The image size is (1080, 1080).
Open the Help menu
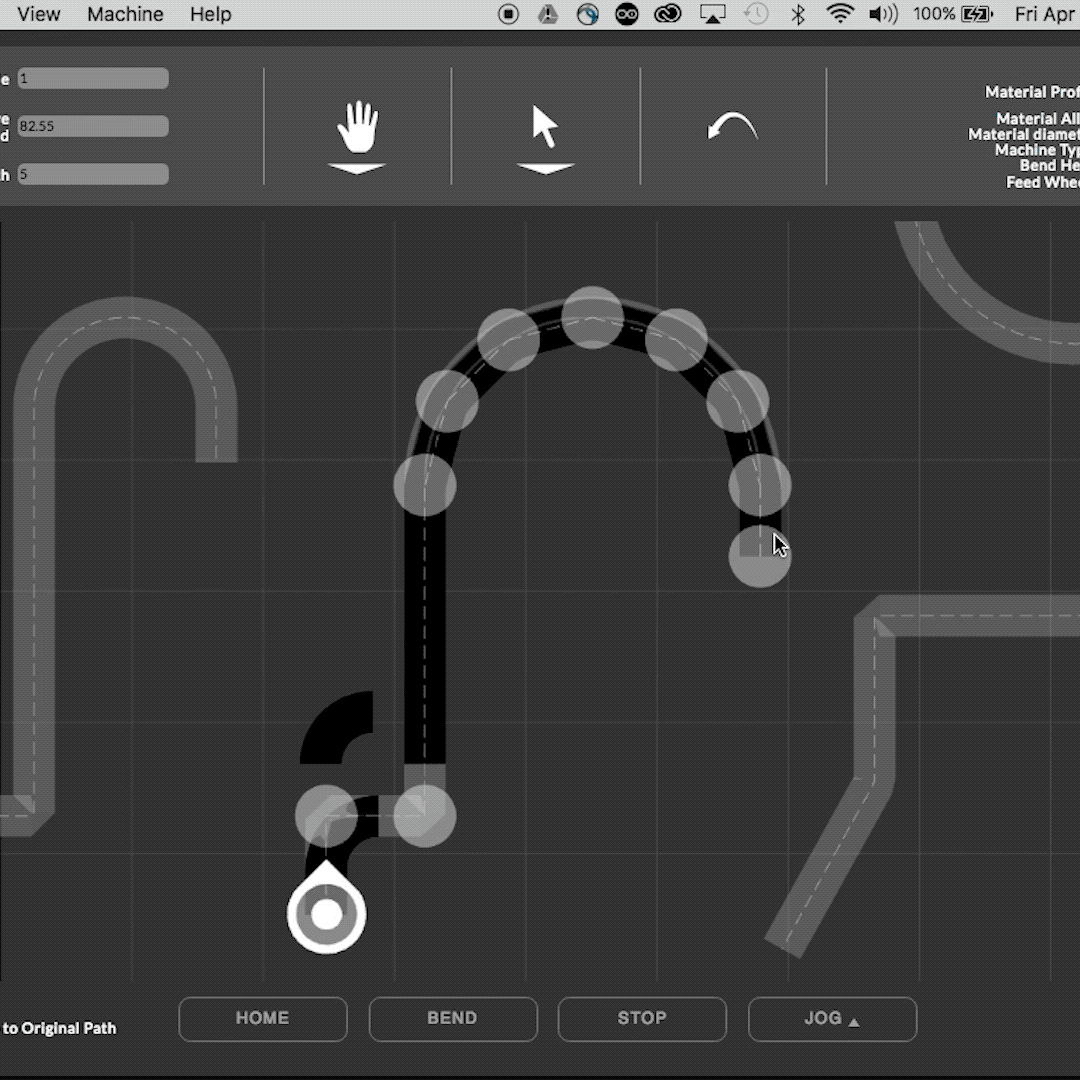[x=210, y=14]
